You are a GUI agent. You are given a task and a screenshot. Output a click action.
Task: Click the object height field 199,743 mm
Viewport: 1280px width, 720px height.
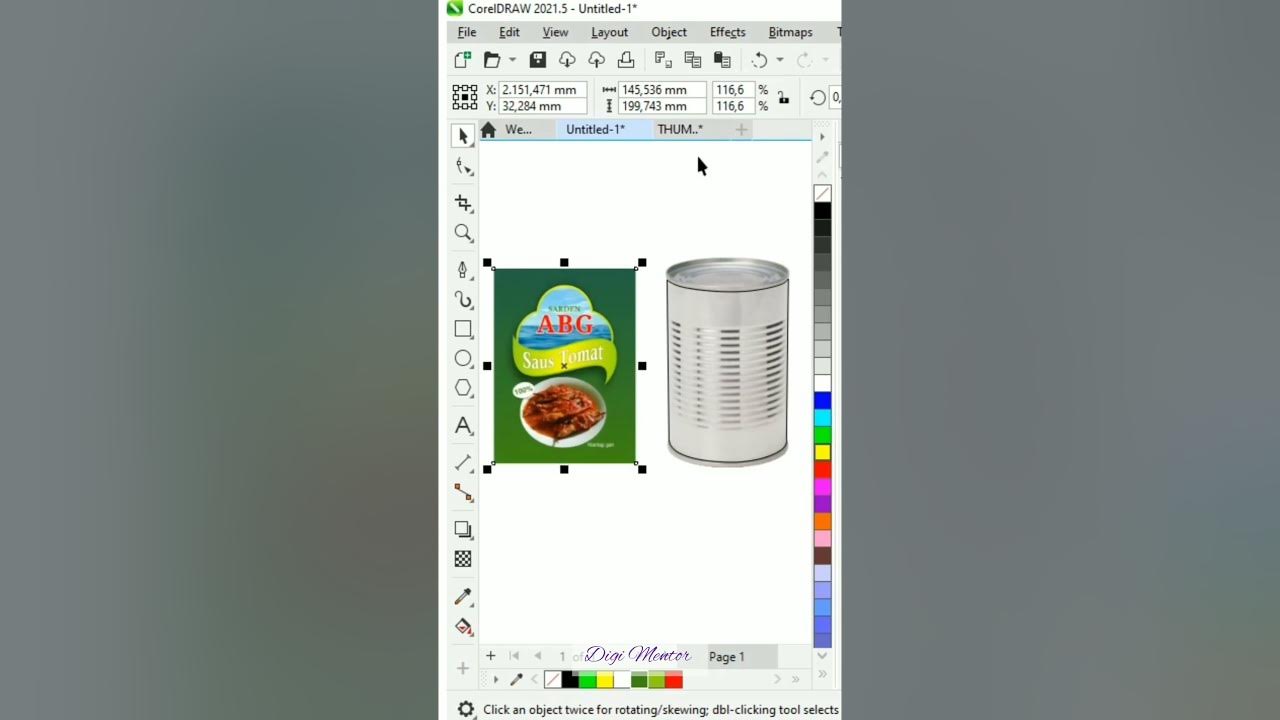click(x=662, y=106)
